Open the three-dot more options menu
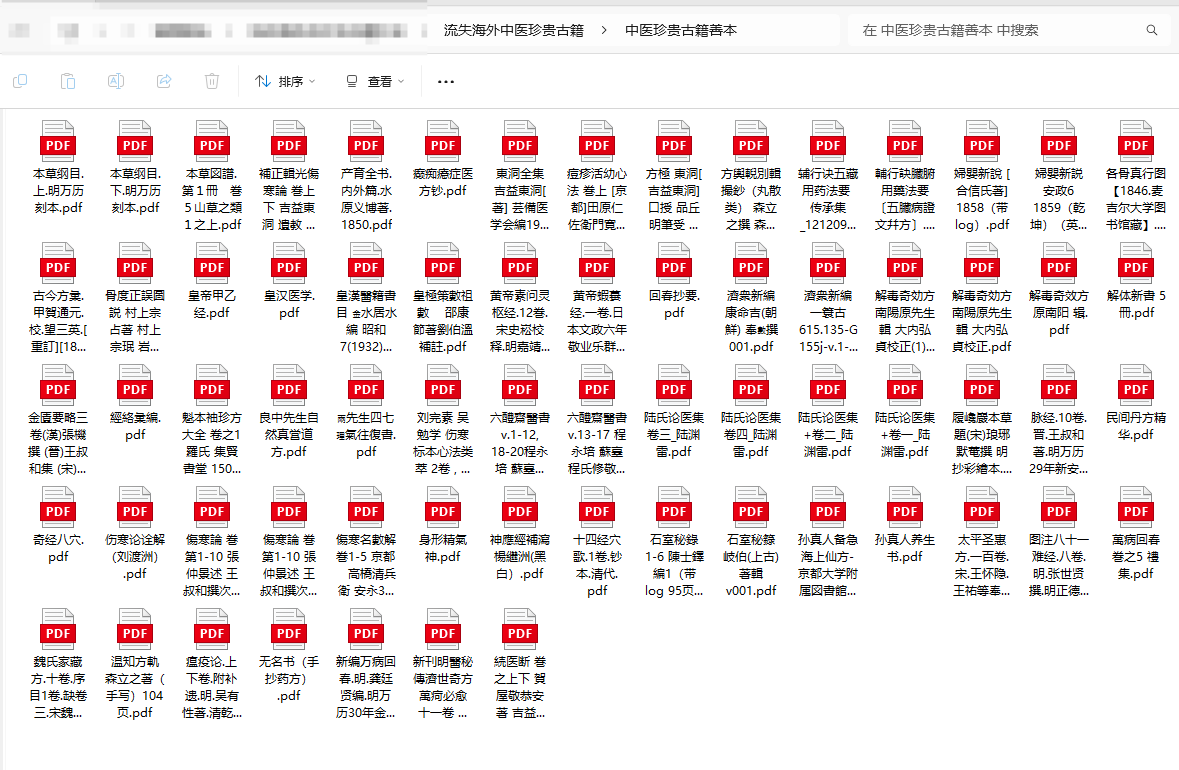 (446, 82)
